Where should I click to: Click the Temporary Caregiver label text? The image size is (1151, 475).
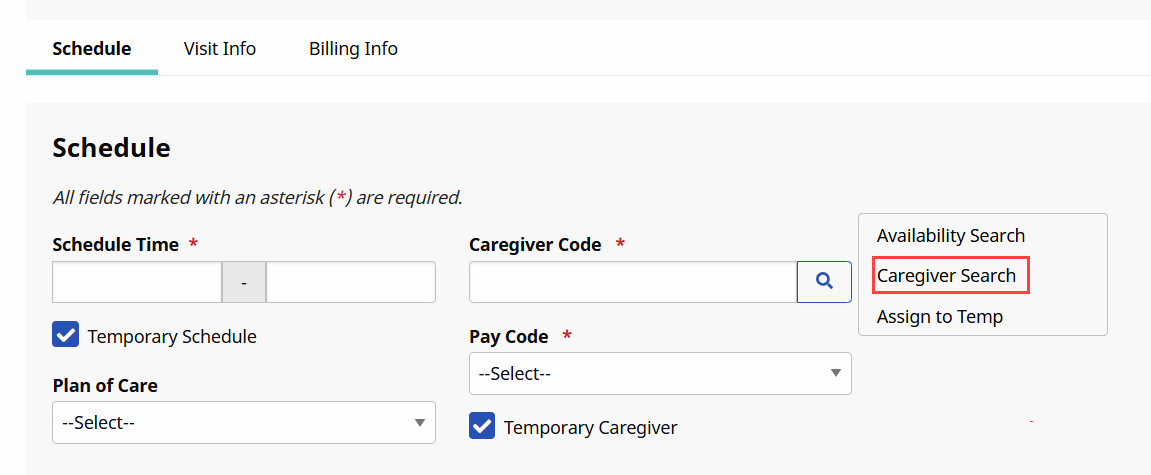click(590, 427)
